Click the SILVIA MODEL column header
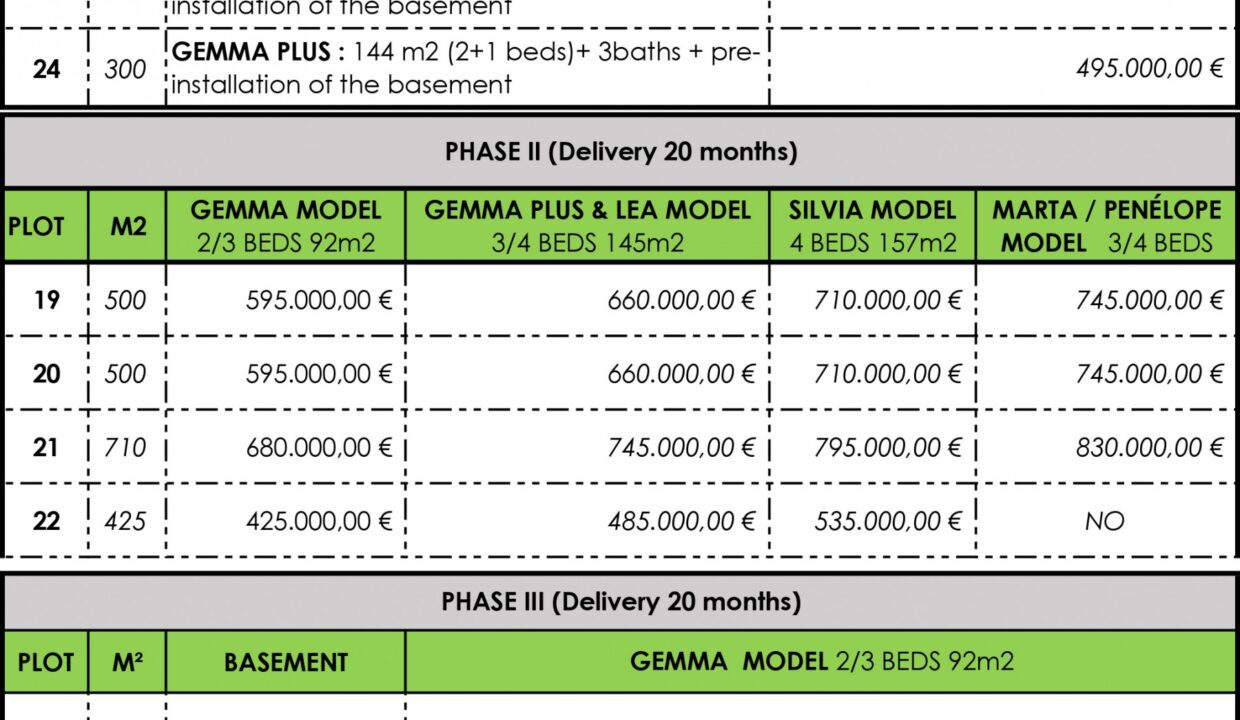Viewport: 1240px width, 720px height. (872, 226)
